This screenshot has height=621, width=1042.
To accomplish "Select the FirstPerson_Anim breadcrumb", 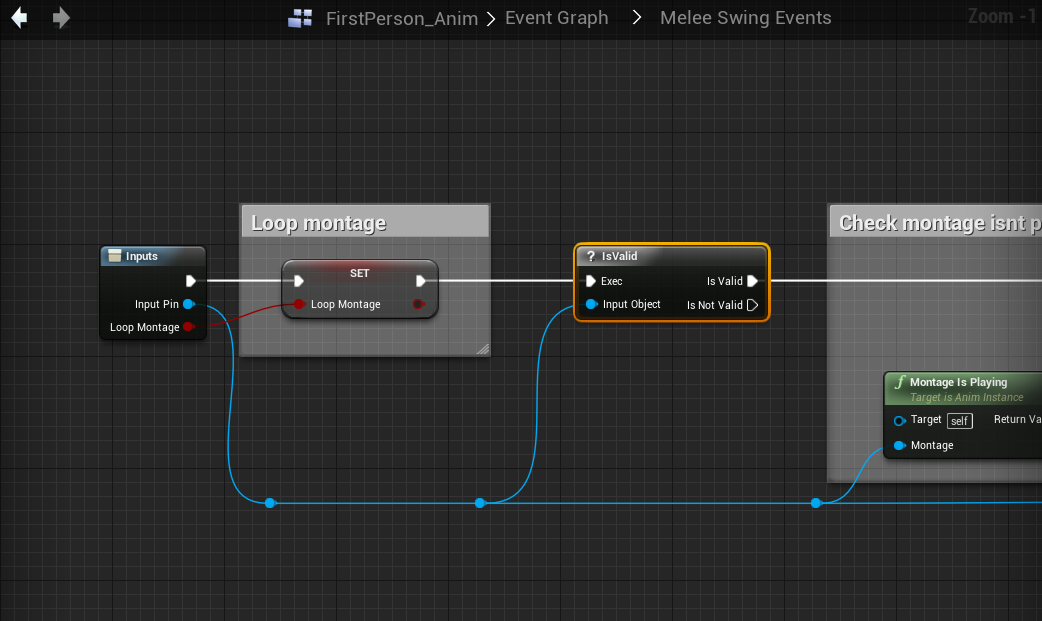I will tap(402, 18).
